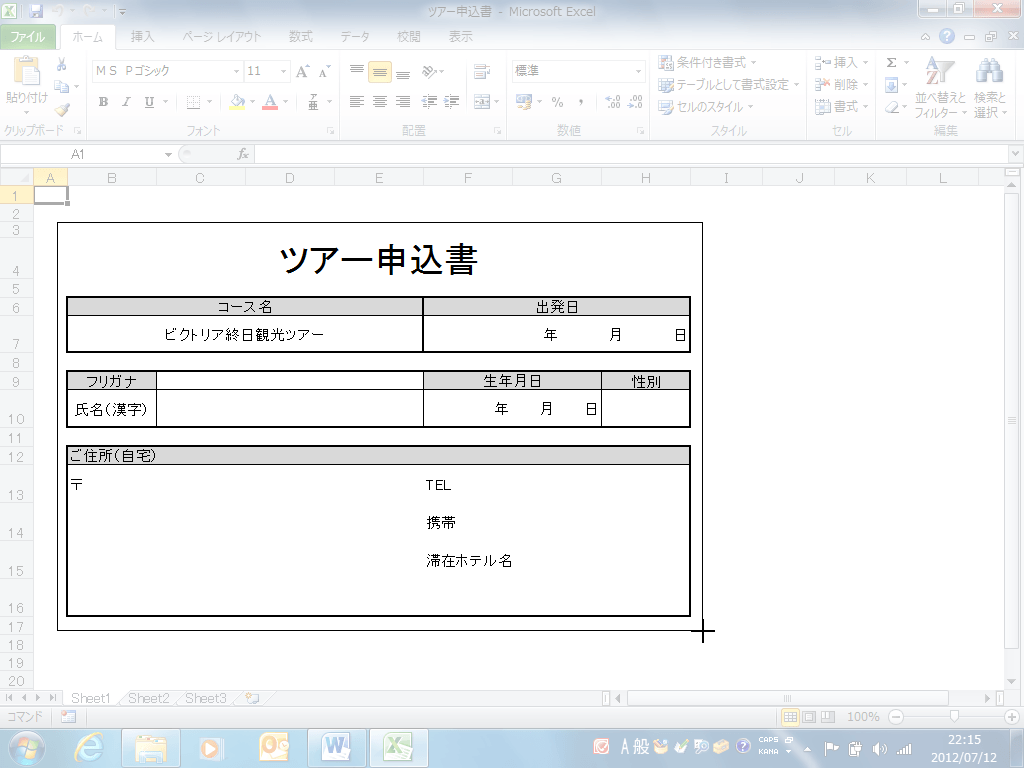Switch to the 挿入 ribbon tab
1024x768 pixels.
(143, 37)
